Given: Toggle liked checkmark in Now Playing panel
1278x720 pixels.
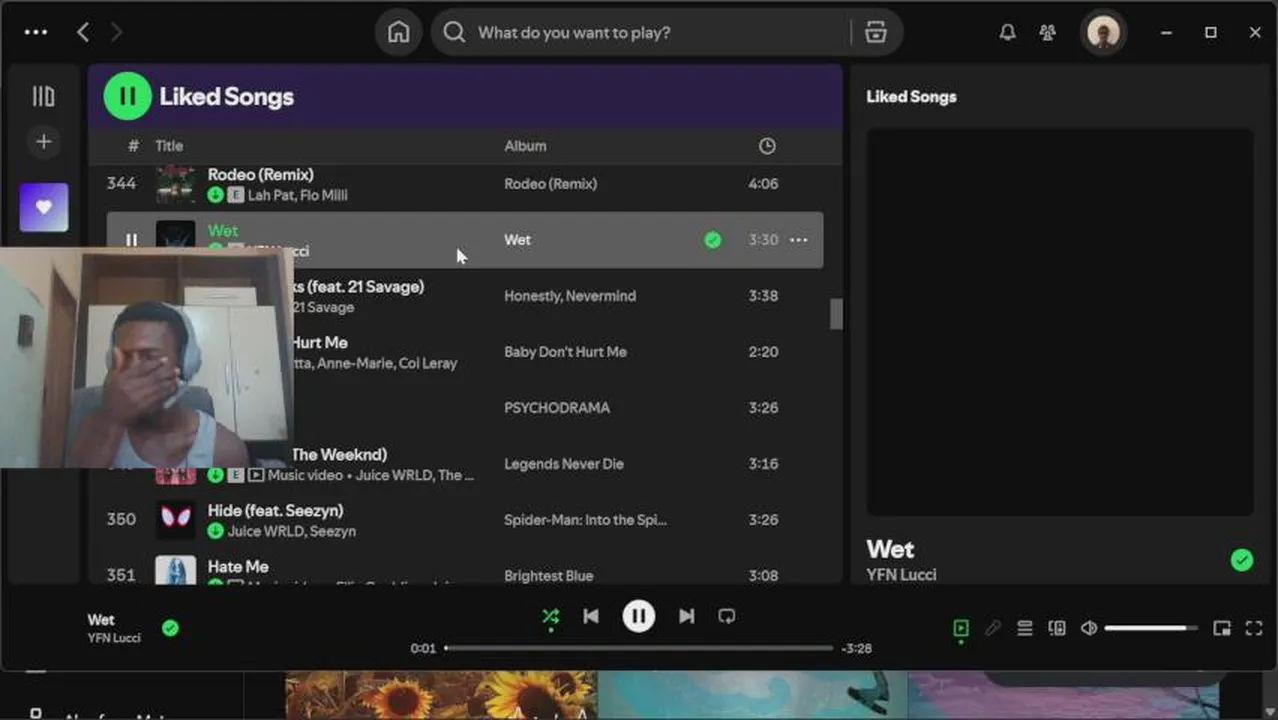Looking at the screenshot, I should click(x=1241, y=560).
